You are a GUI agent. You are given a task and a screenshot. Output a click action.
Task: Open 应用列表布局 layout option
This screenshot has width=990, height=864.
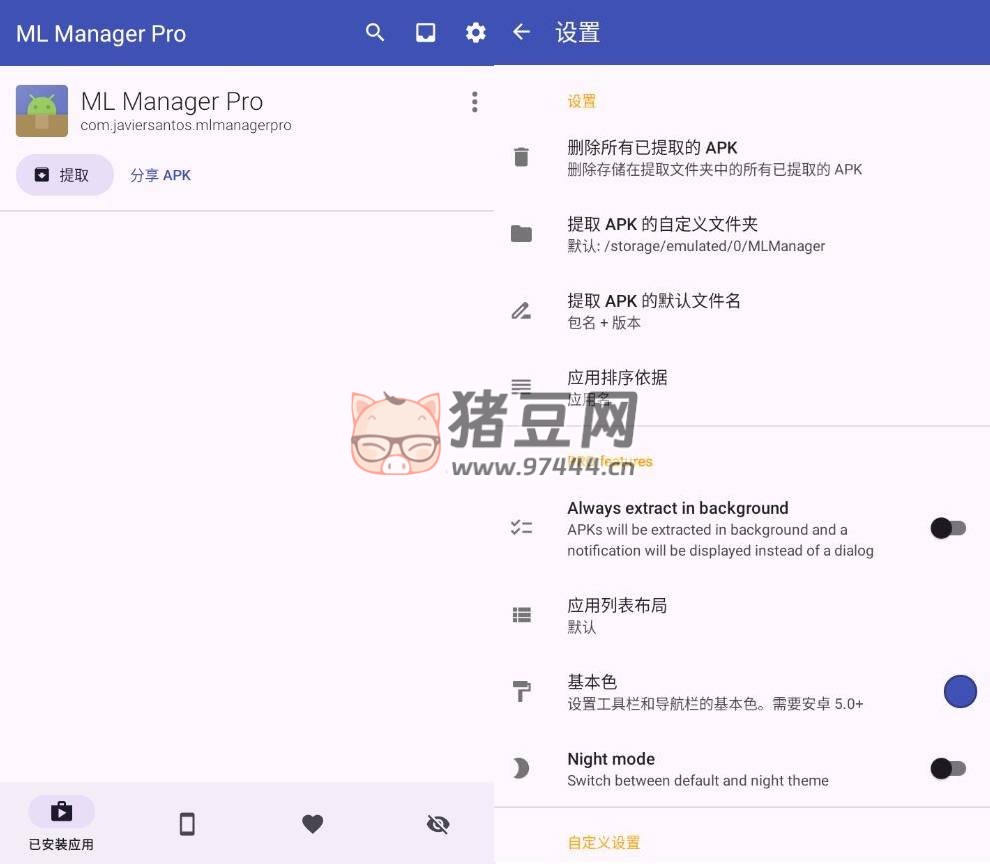(x=742, y=615)
